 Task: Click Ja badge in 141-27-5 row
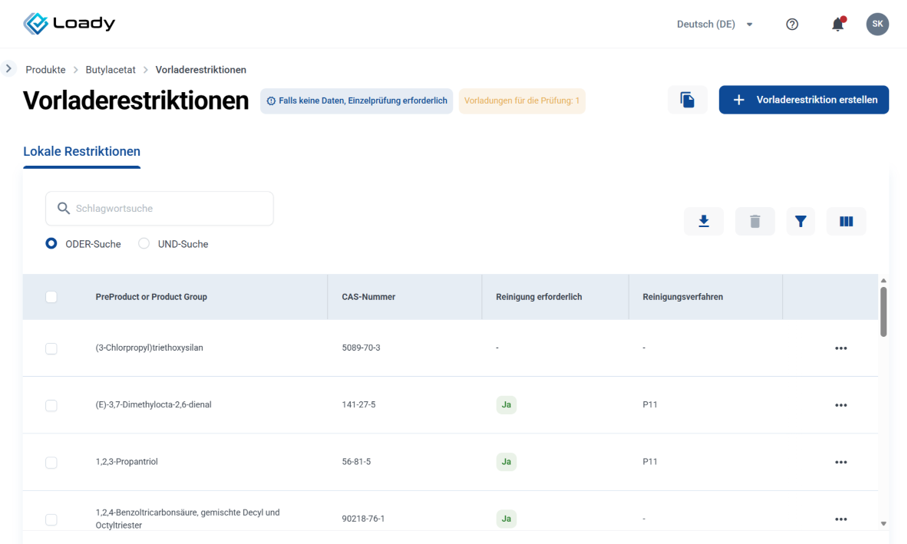coord(506,405)
